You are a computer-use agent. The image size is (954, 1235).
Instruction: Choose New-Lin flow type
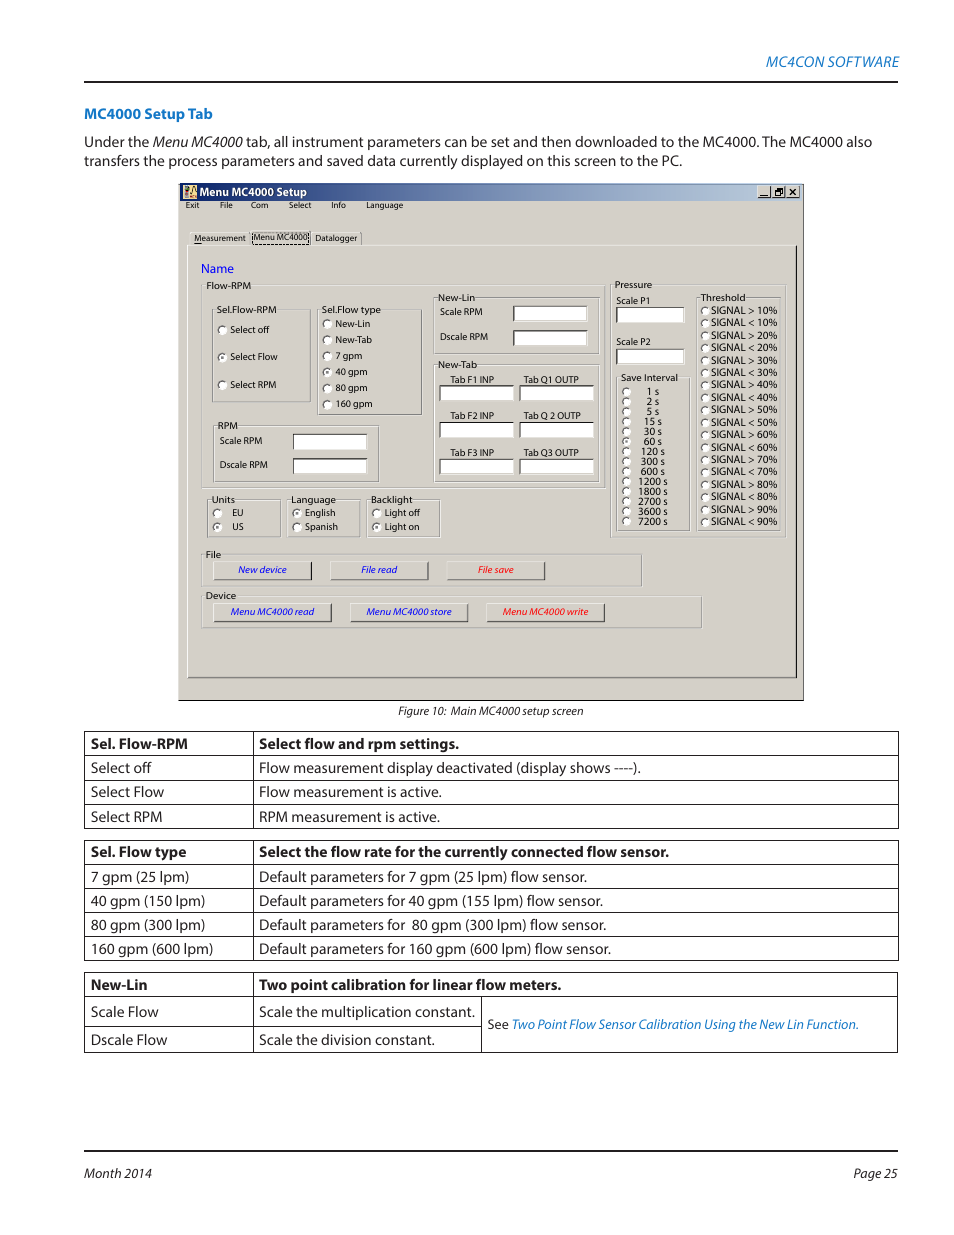(x=327, y=324)
